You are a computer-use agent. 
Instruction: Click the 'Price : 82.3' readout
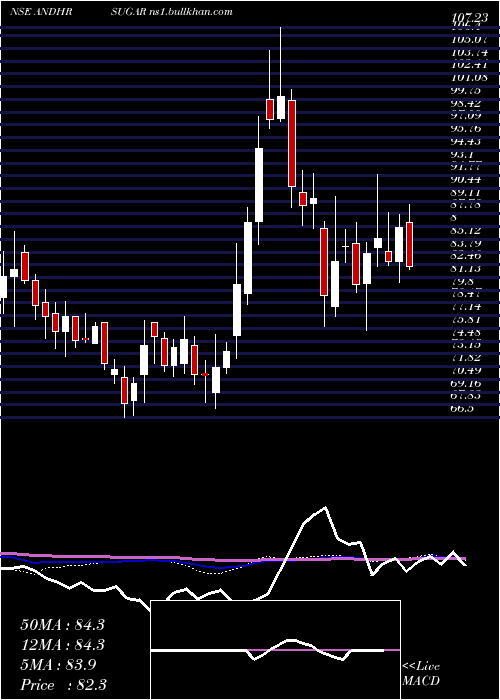click(x=63, y=685)
